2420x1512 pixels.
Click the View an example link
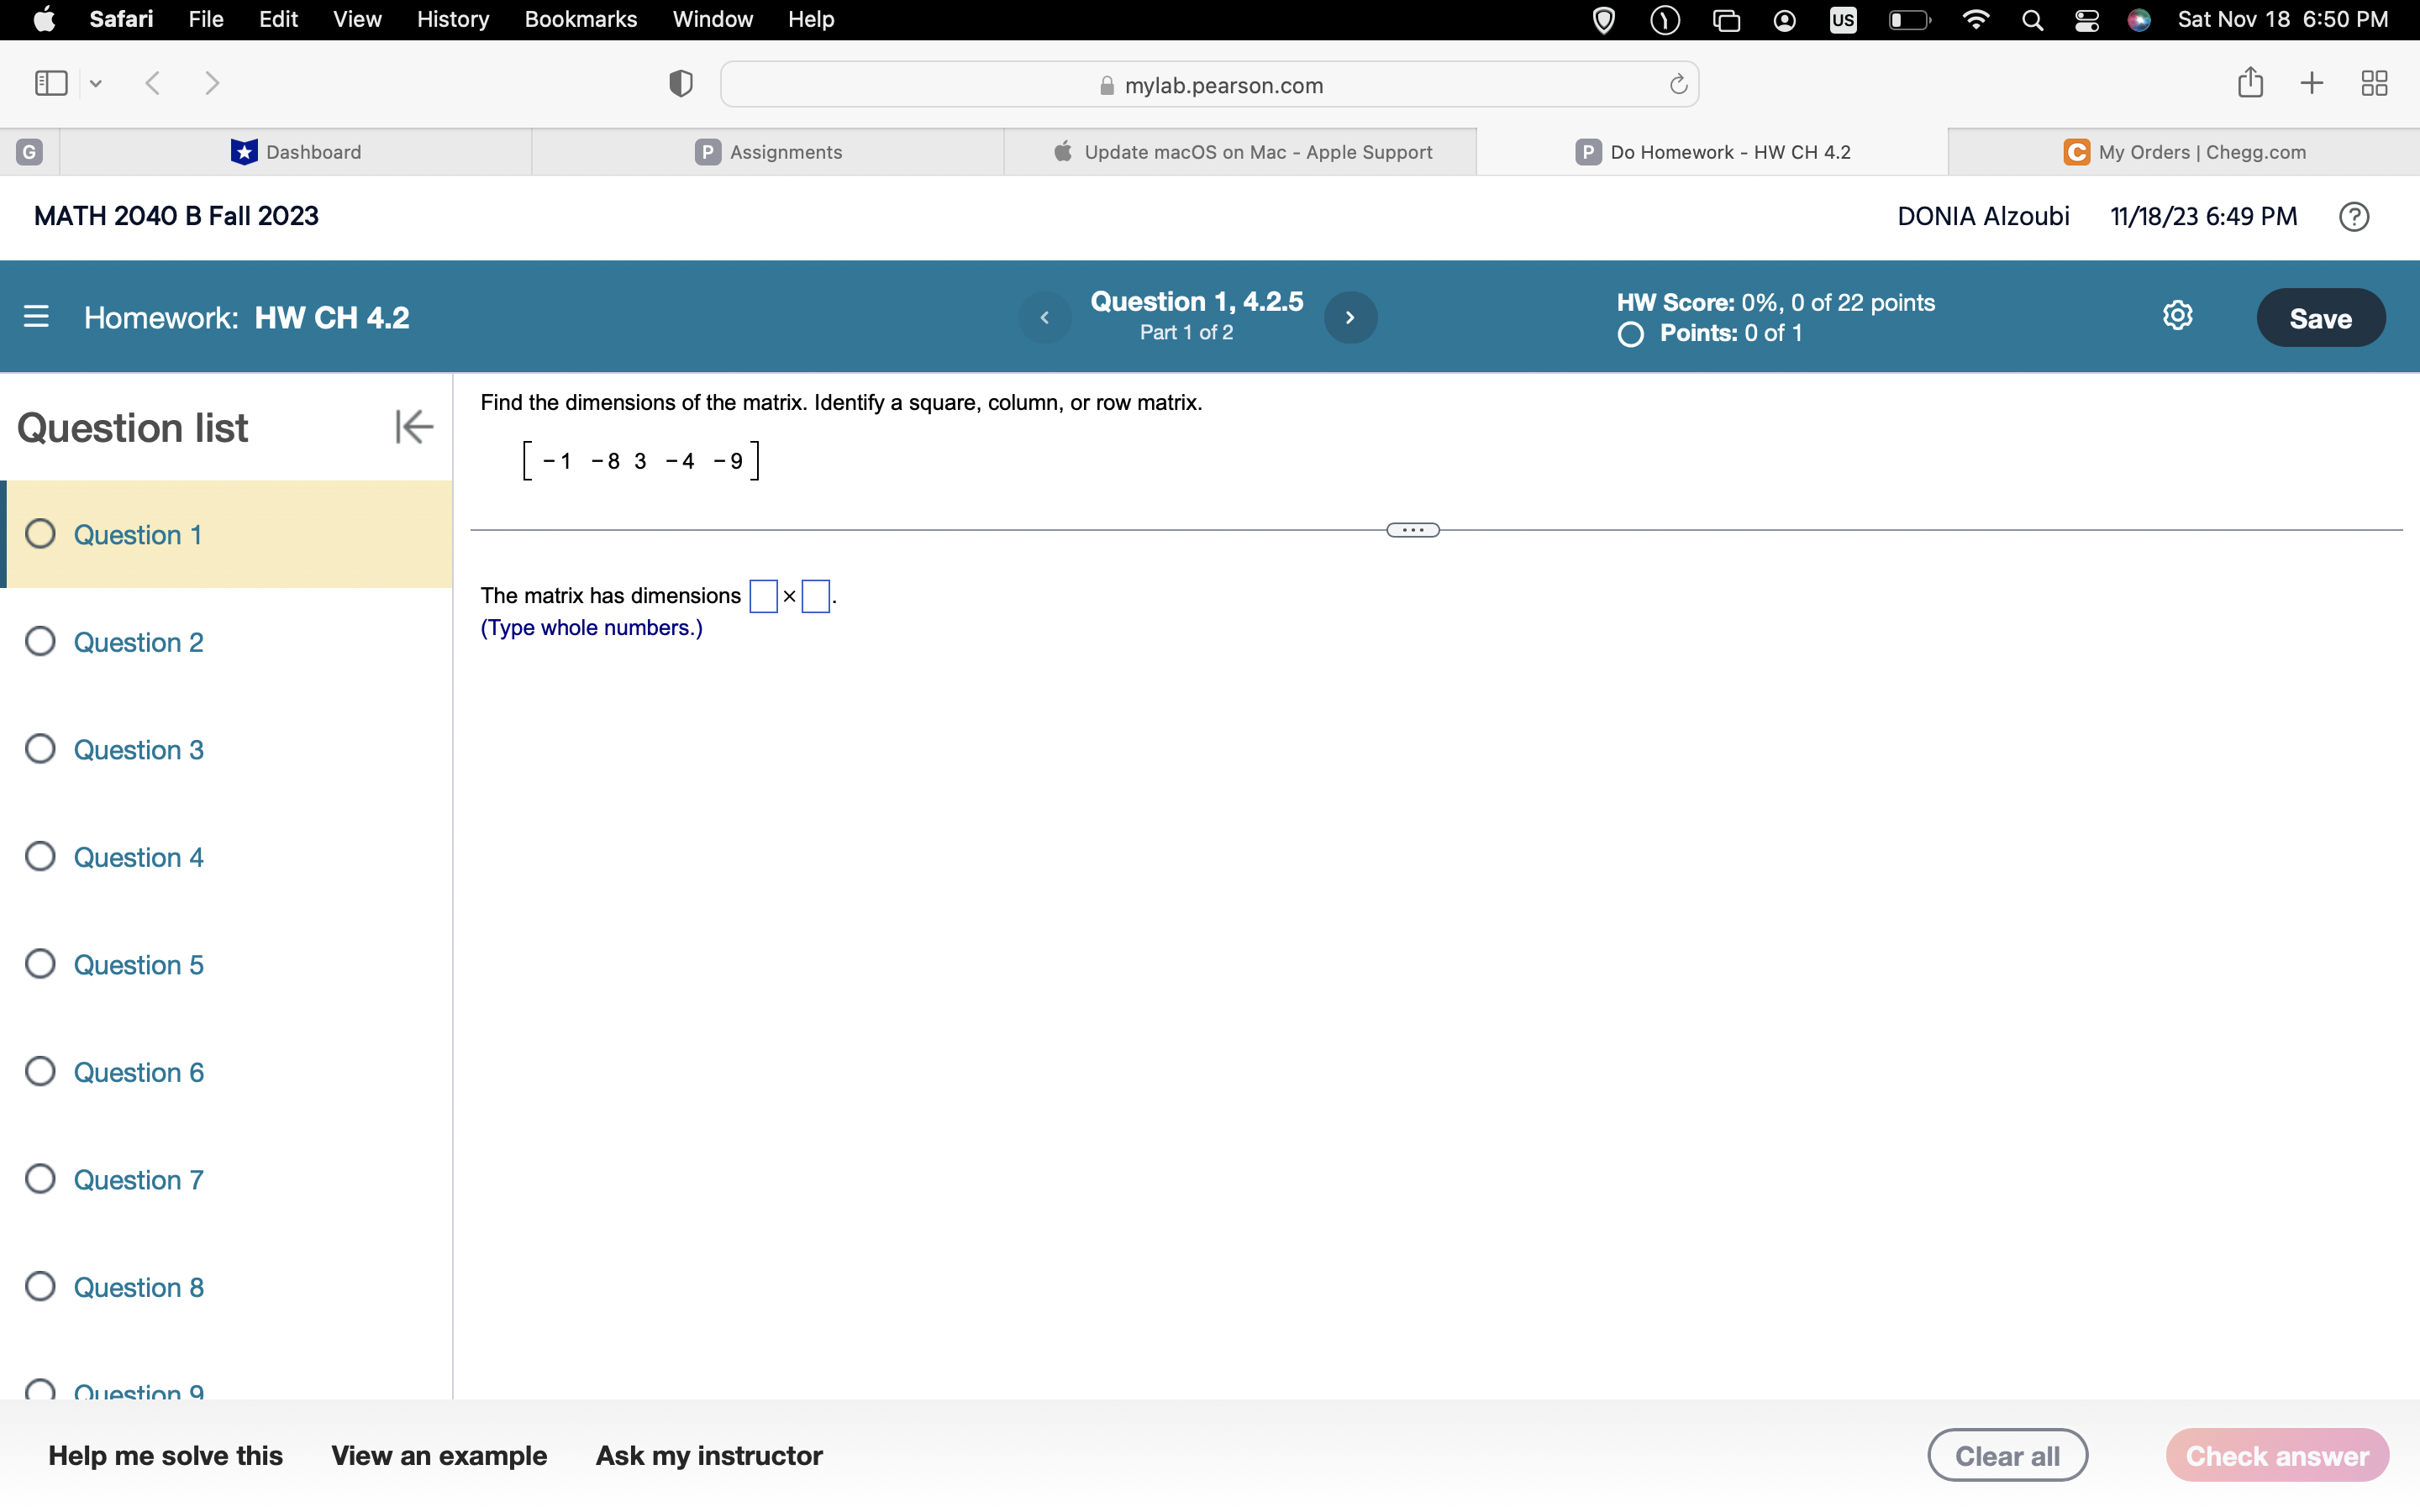[x=439, y=1455]
